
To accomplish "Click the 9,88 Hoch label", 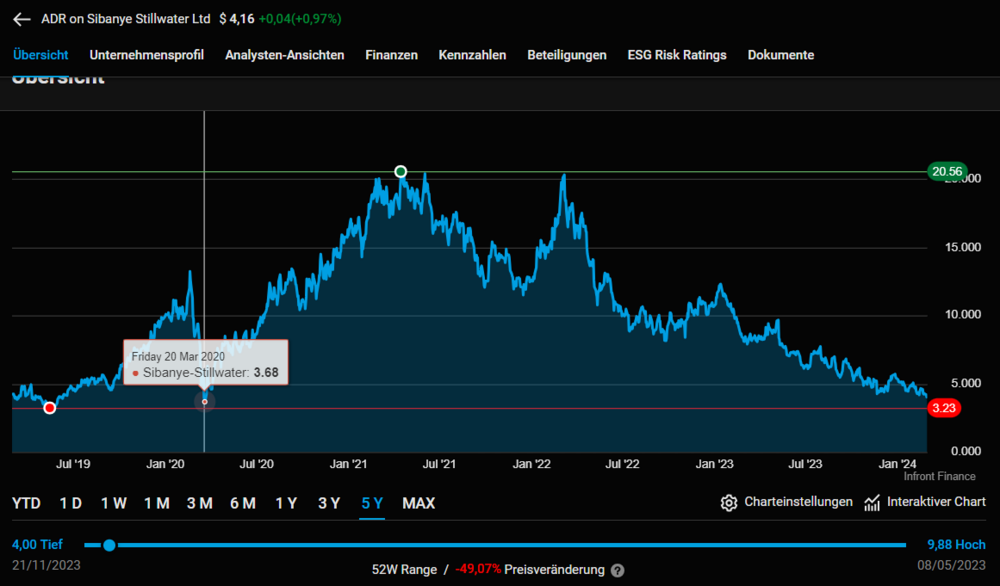I will (x=956, y=545).
